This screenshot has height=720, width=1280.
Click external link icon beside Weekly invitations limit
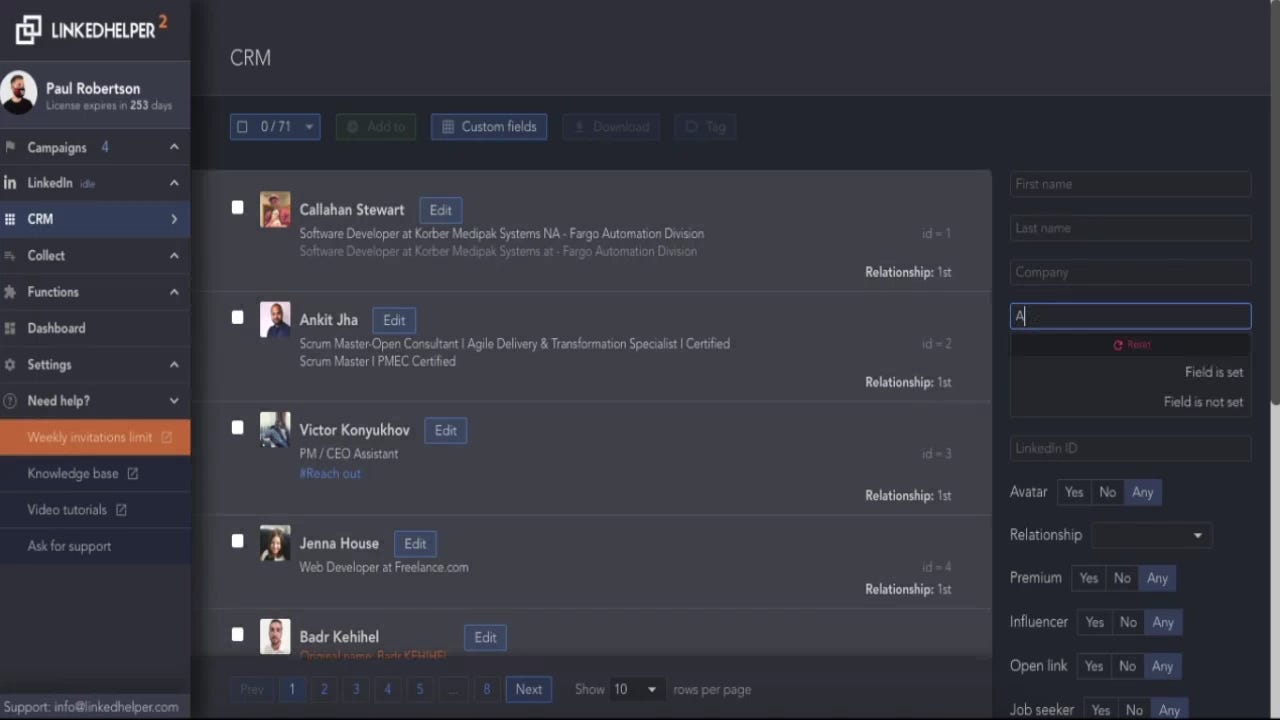coord(167,437)
